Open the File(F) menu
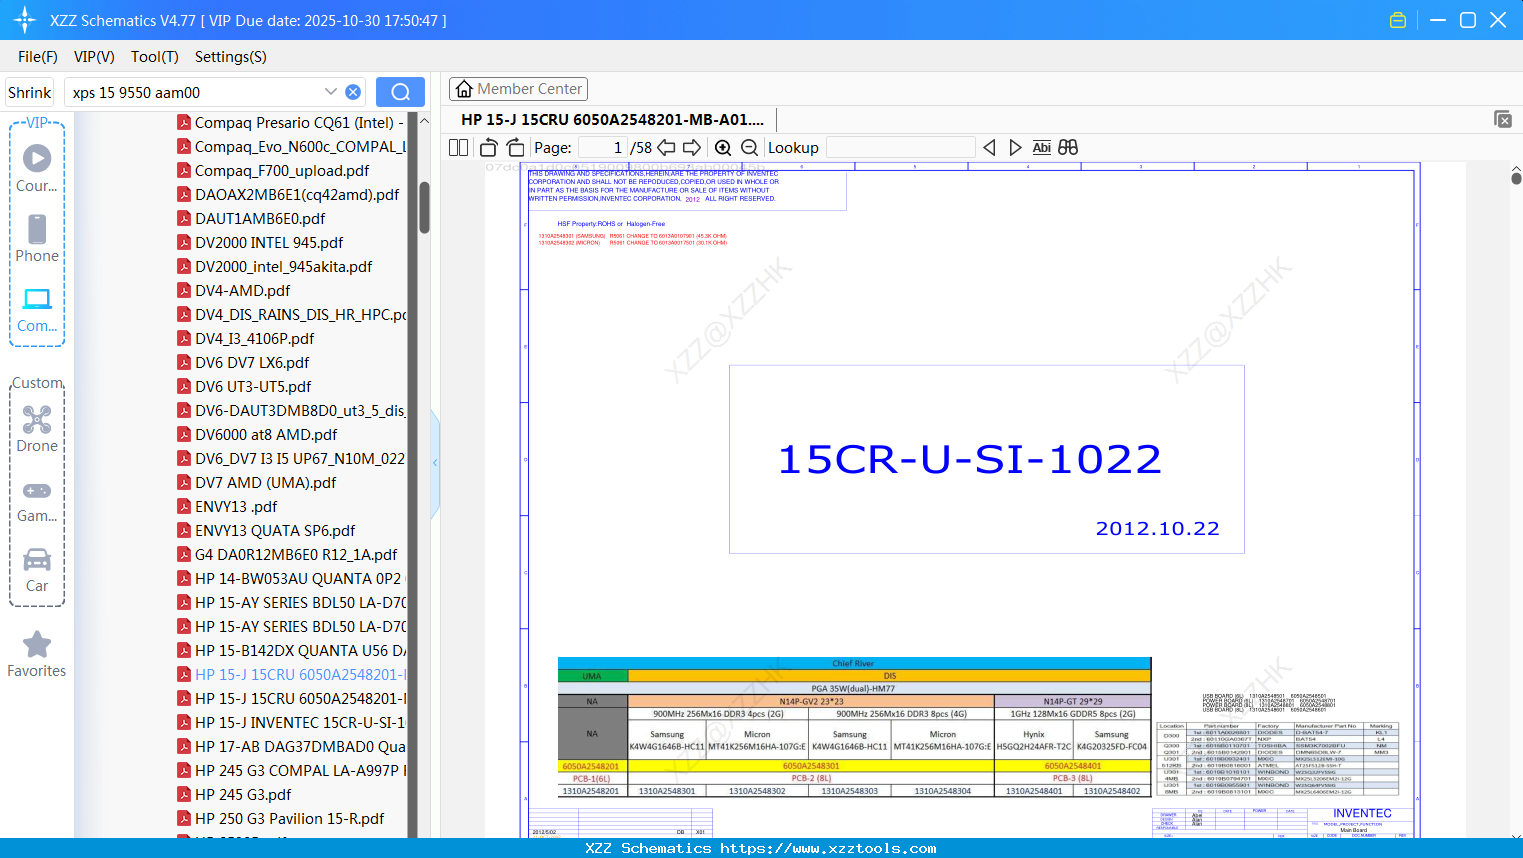Image resolution: width=1523 pixels, height=858 pixels. 38,57
